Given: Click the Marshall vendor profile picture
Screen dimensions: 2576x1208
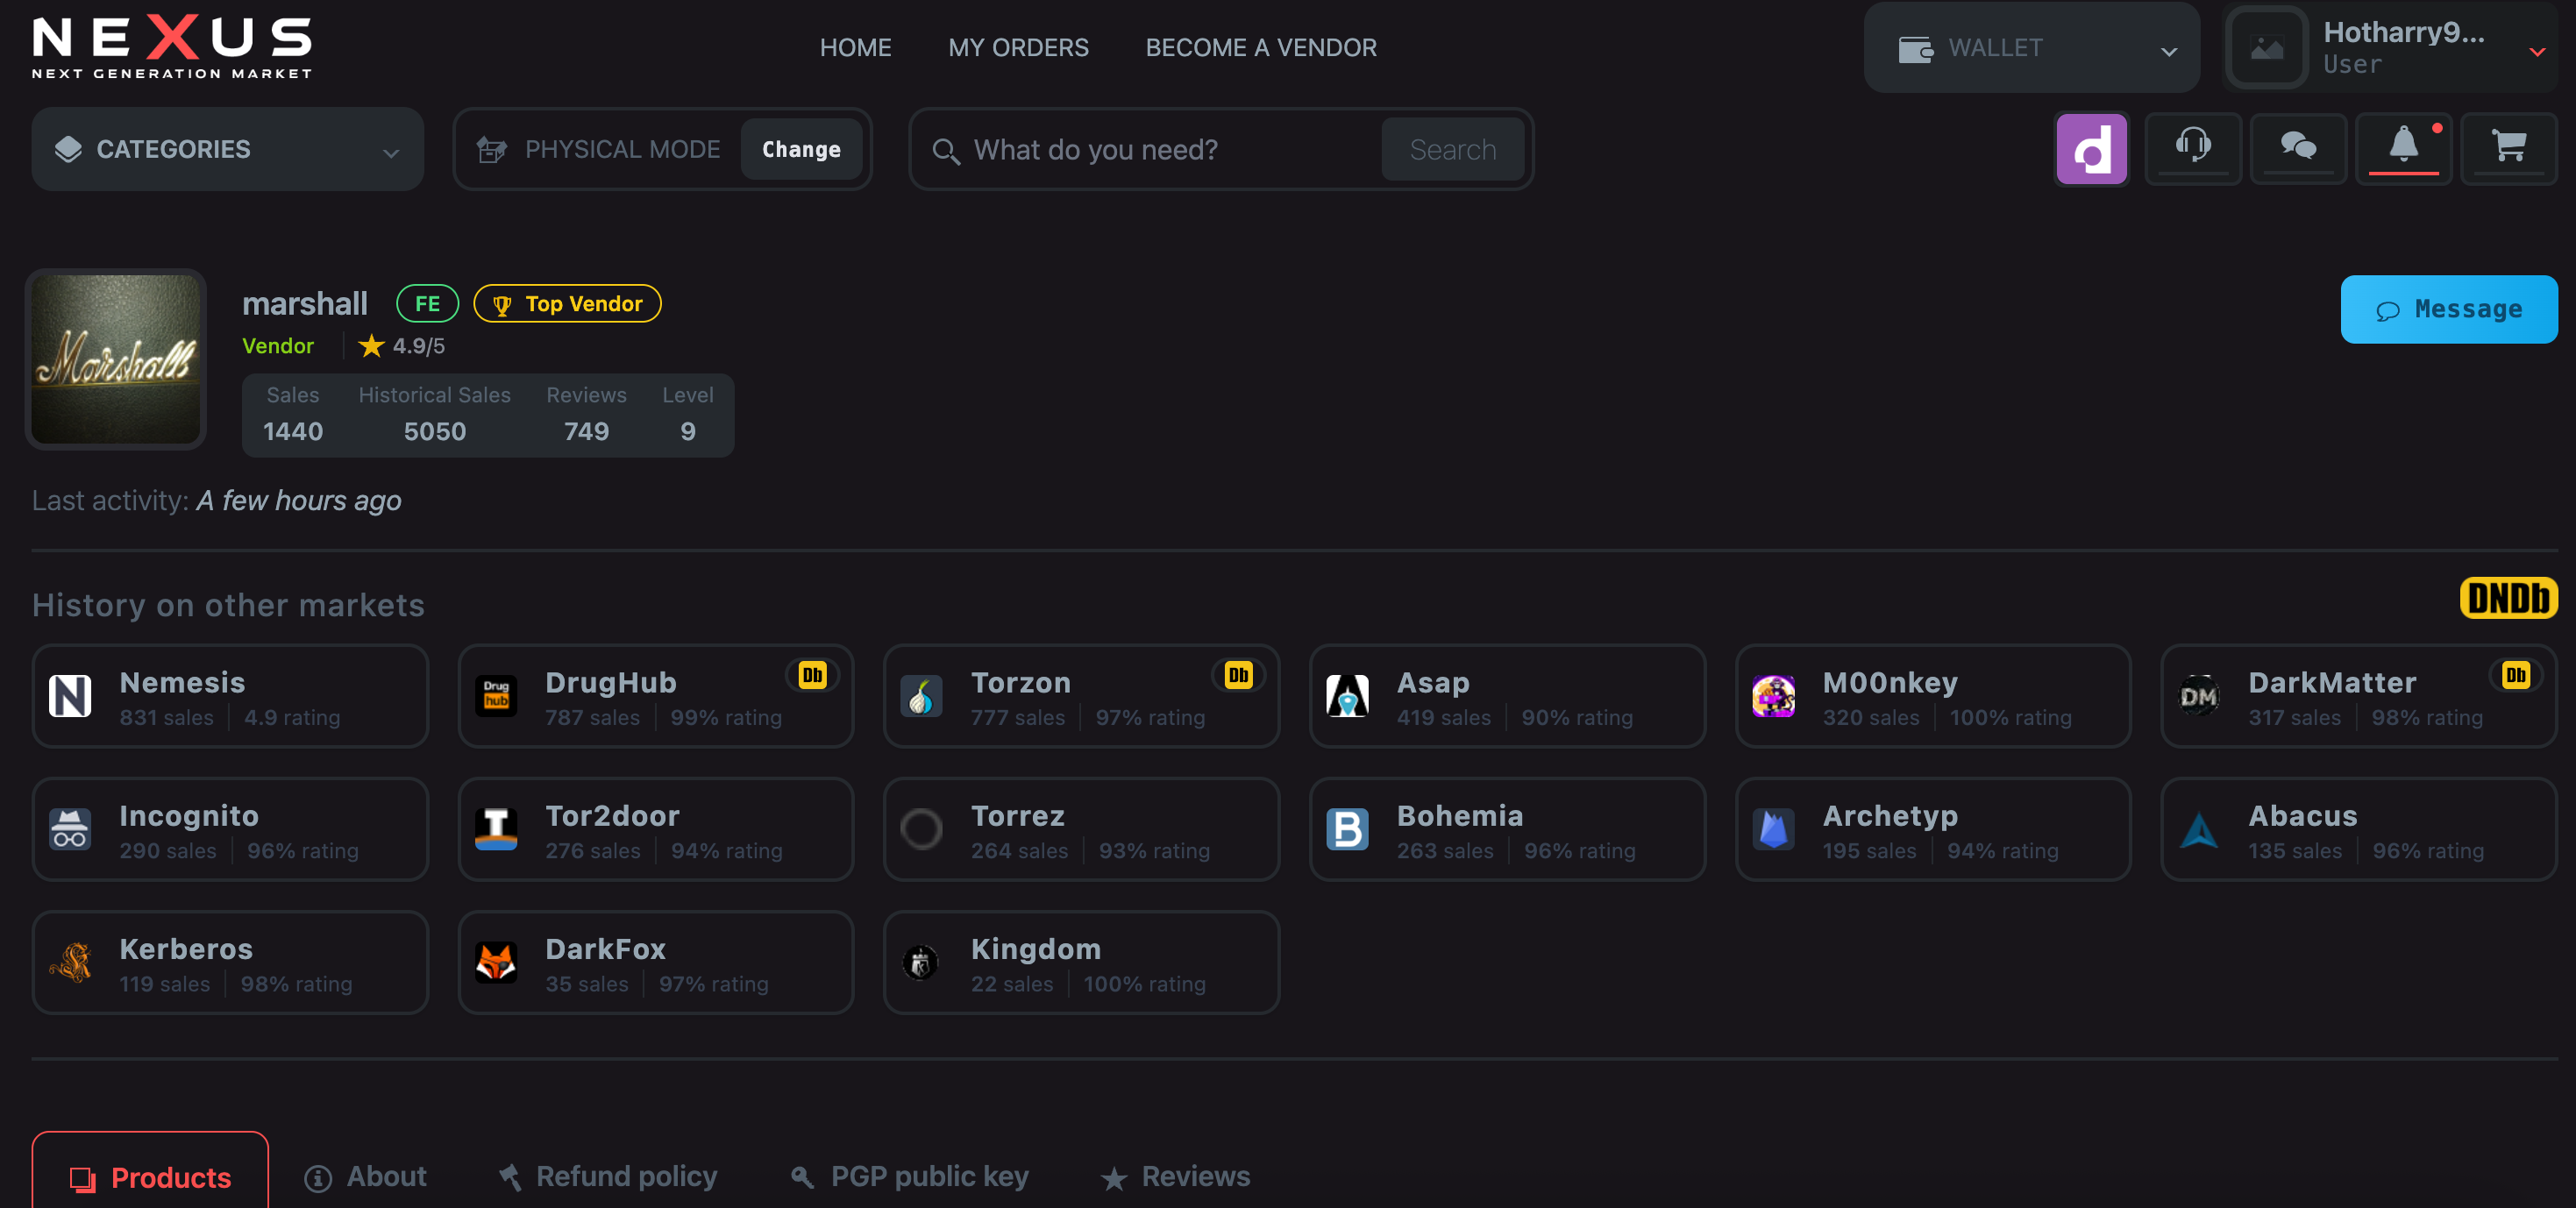Looking at the screenshot, I should 115,358.
